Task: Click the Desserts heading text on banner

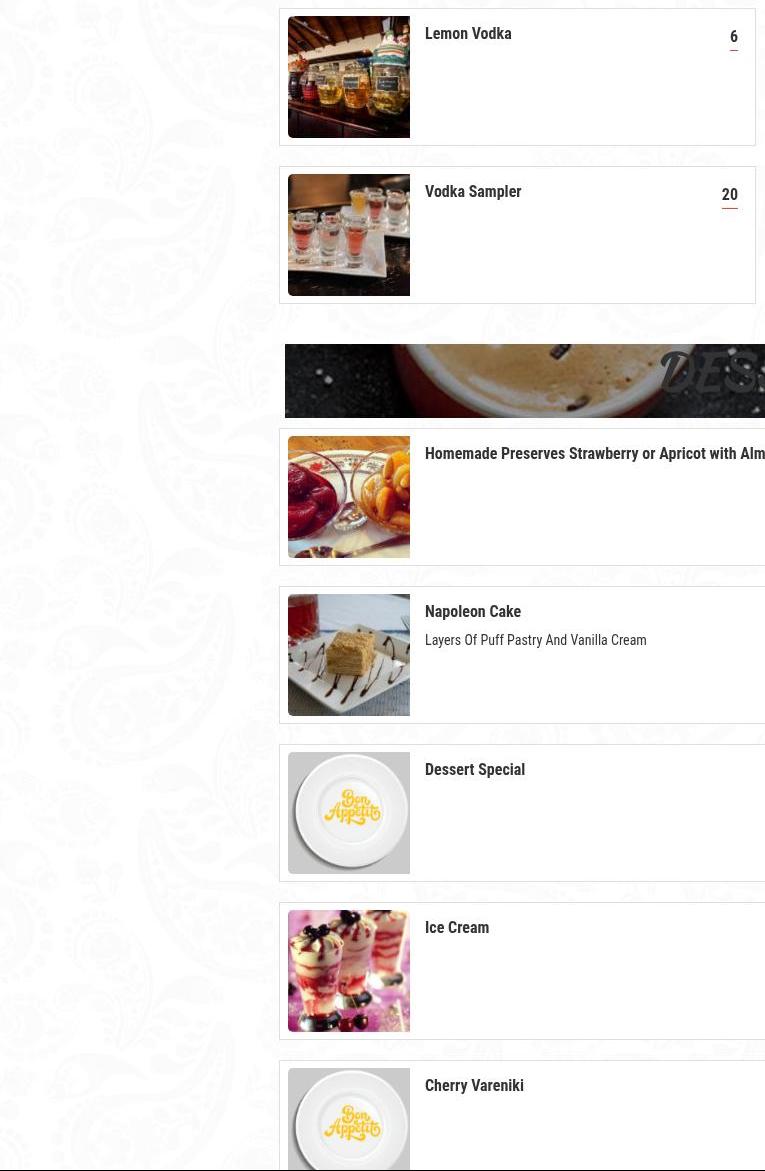Action: (x=713, y=372)
